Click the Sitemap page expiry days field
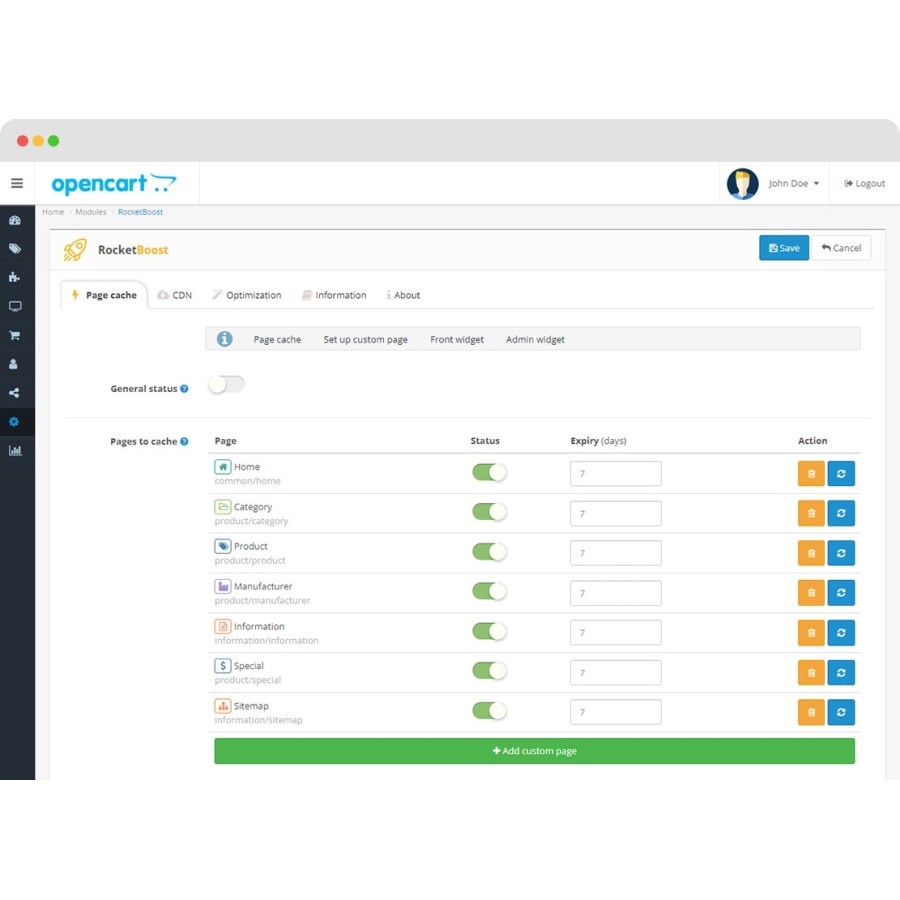The width and height of the screenshot is (900, 900). (615, 712)
